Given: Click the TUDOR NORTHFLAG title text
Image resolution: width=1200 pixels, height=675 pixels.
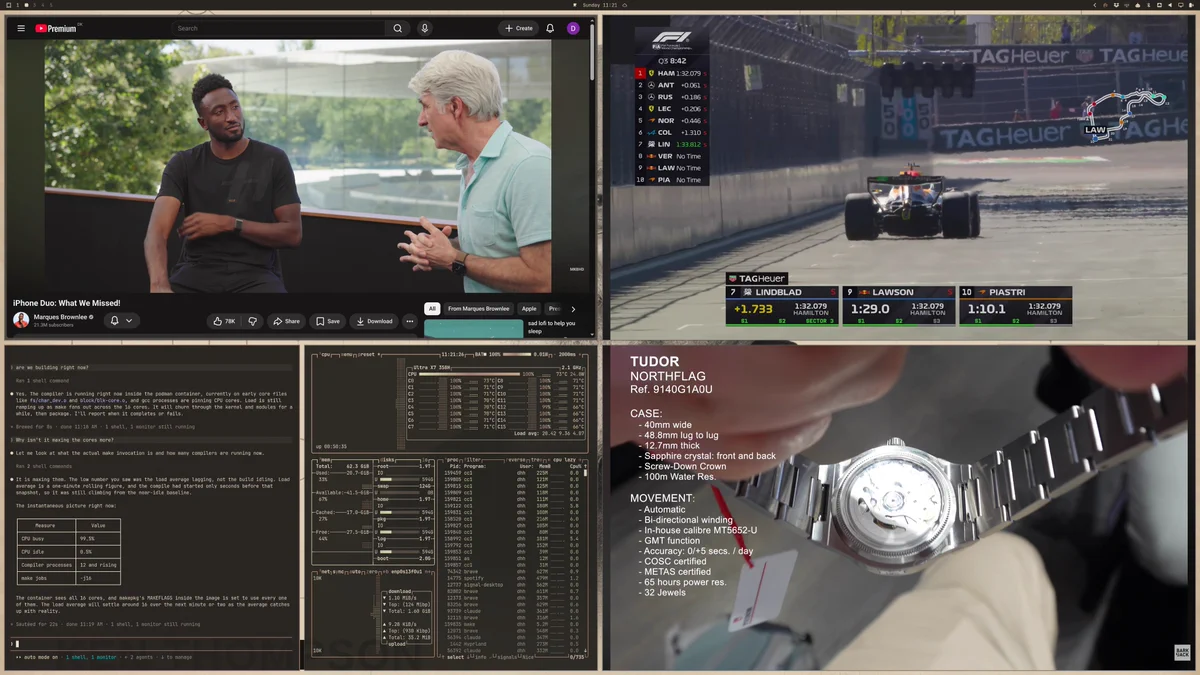Looking at the screenshot, I should 669,369.
